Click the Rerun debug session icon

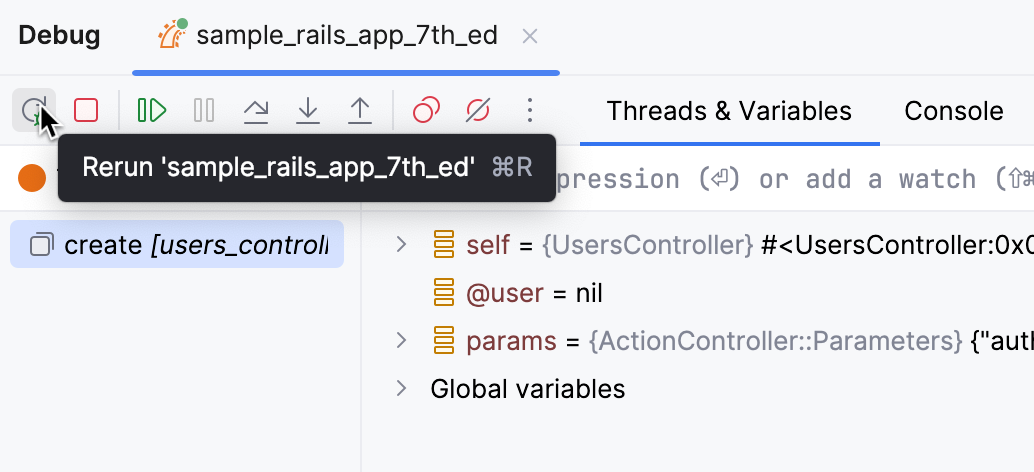(x=34, y=110)
